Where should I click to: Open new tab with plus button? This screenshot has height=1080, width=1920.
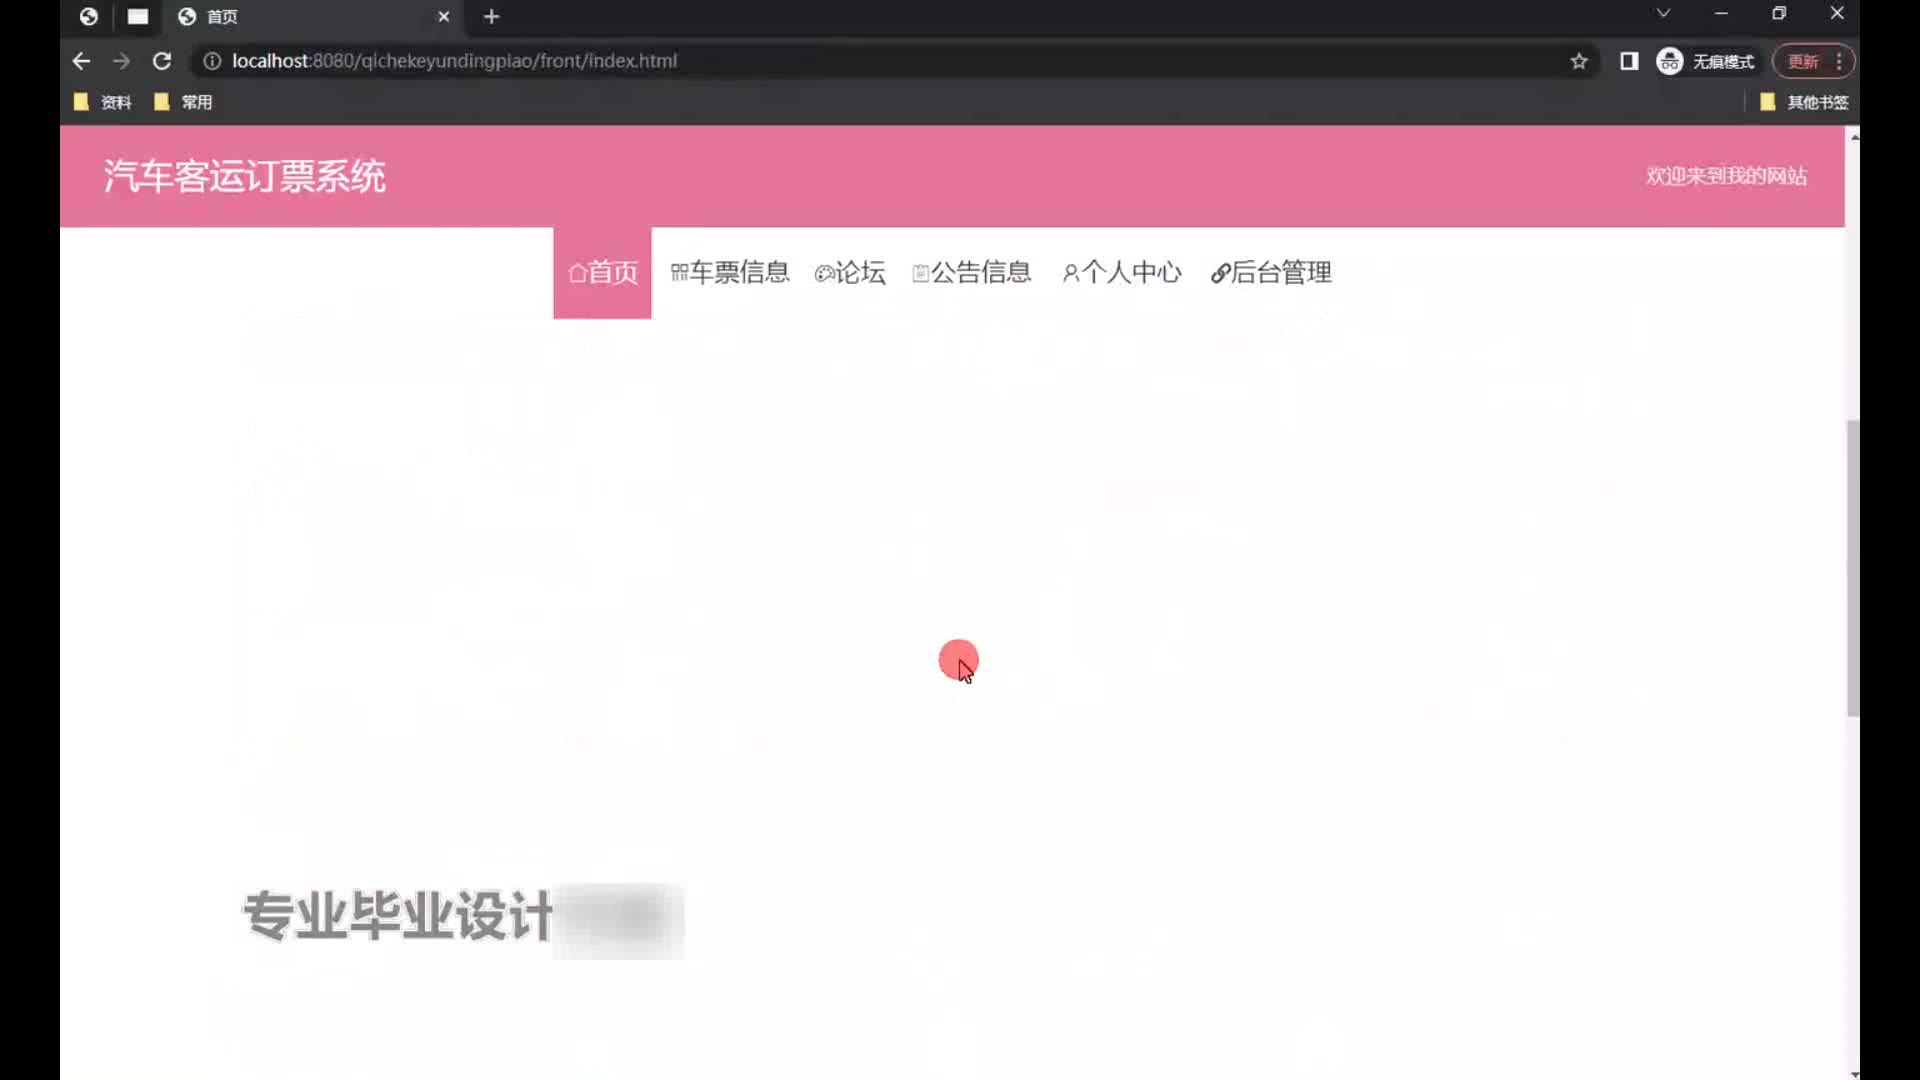tap(491, 16)
